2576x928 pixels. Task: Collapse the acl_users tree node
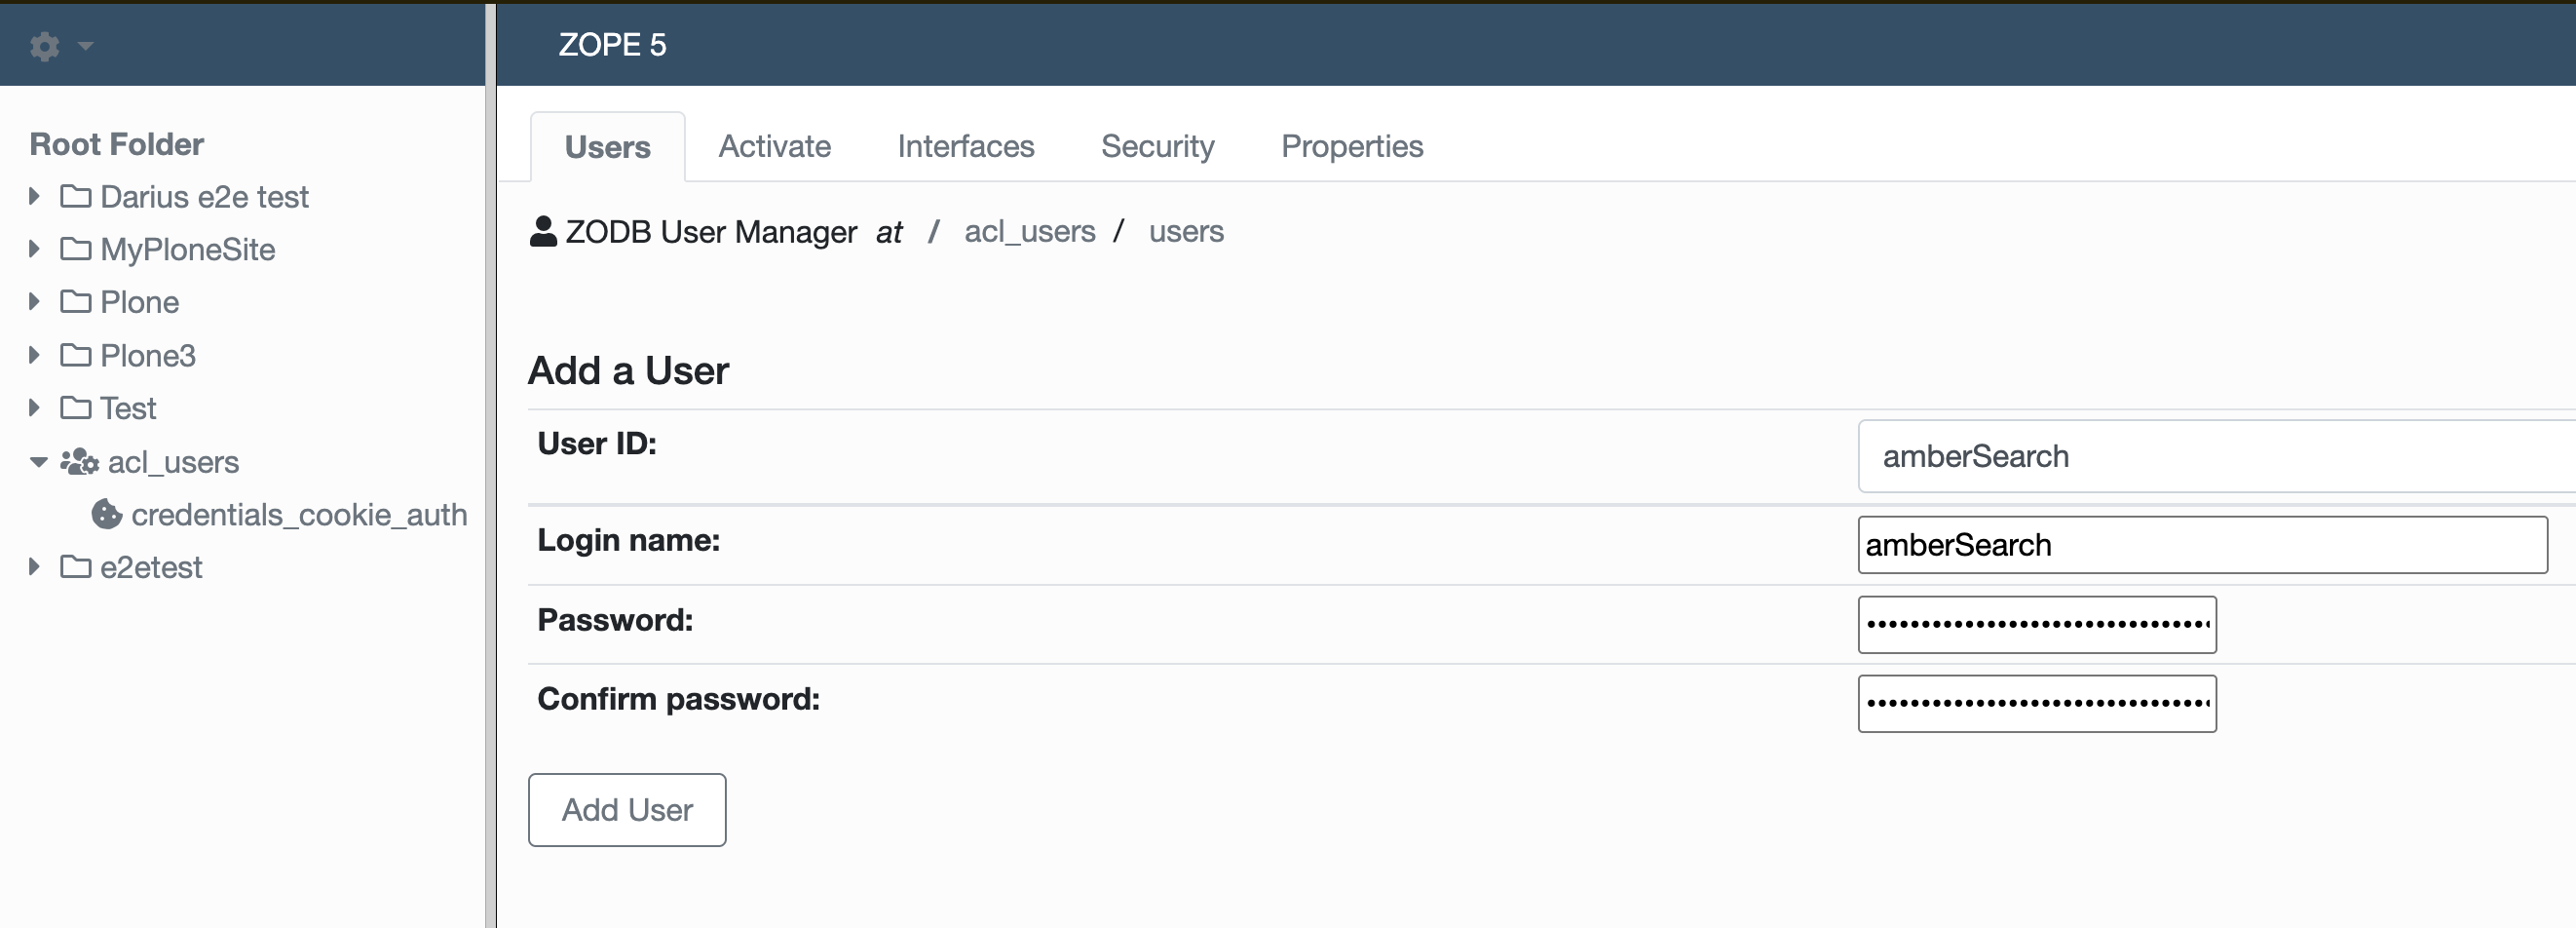pos(38,462)
